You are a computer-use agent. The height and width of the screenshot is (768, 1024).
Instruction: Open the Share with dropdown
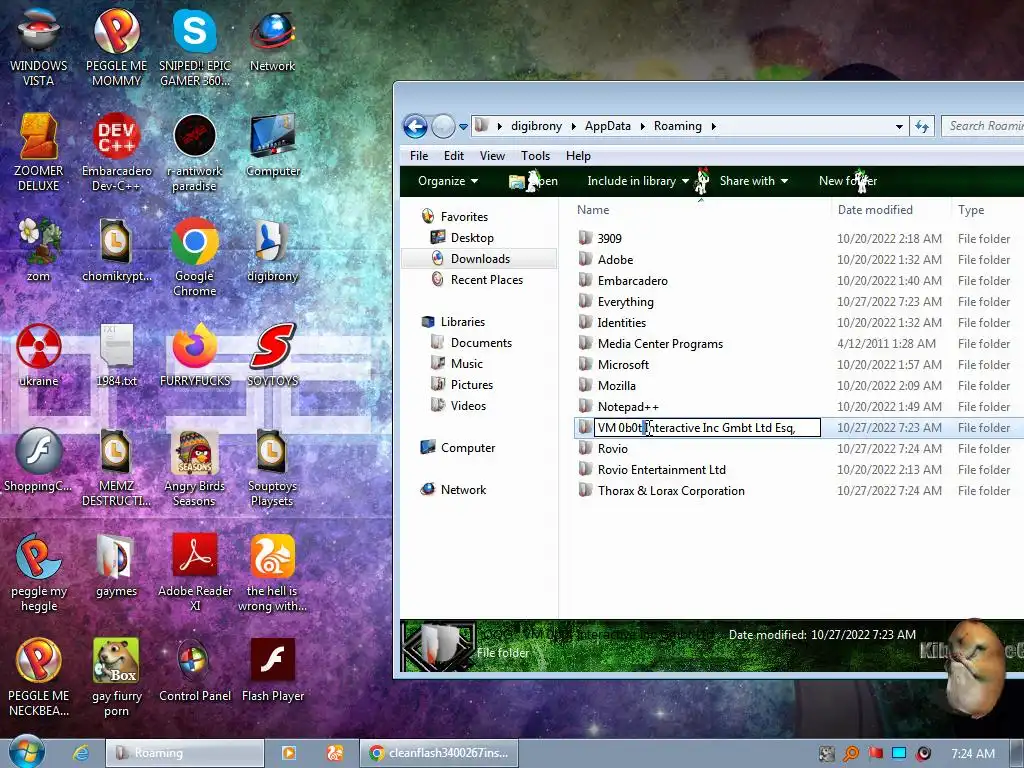pyautogui.click(x=754, y=181)
